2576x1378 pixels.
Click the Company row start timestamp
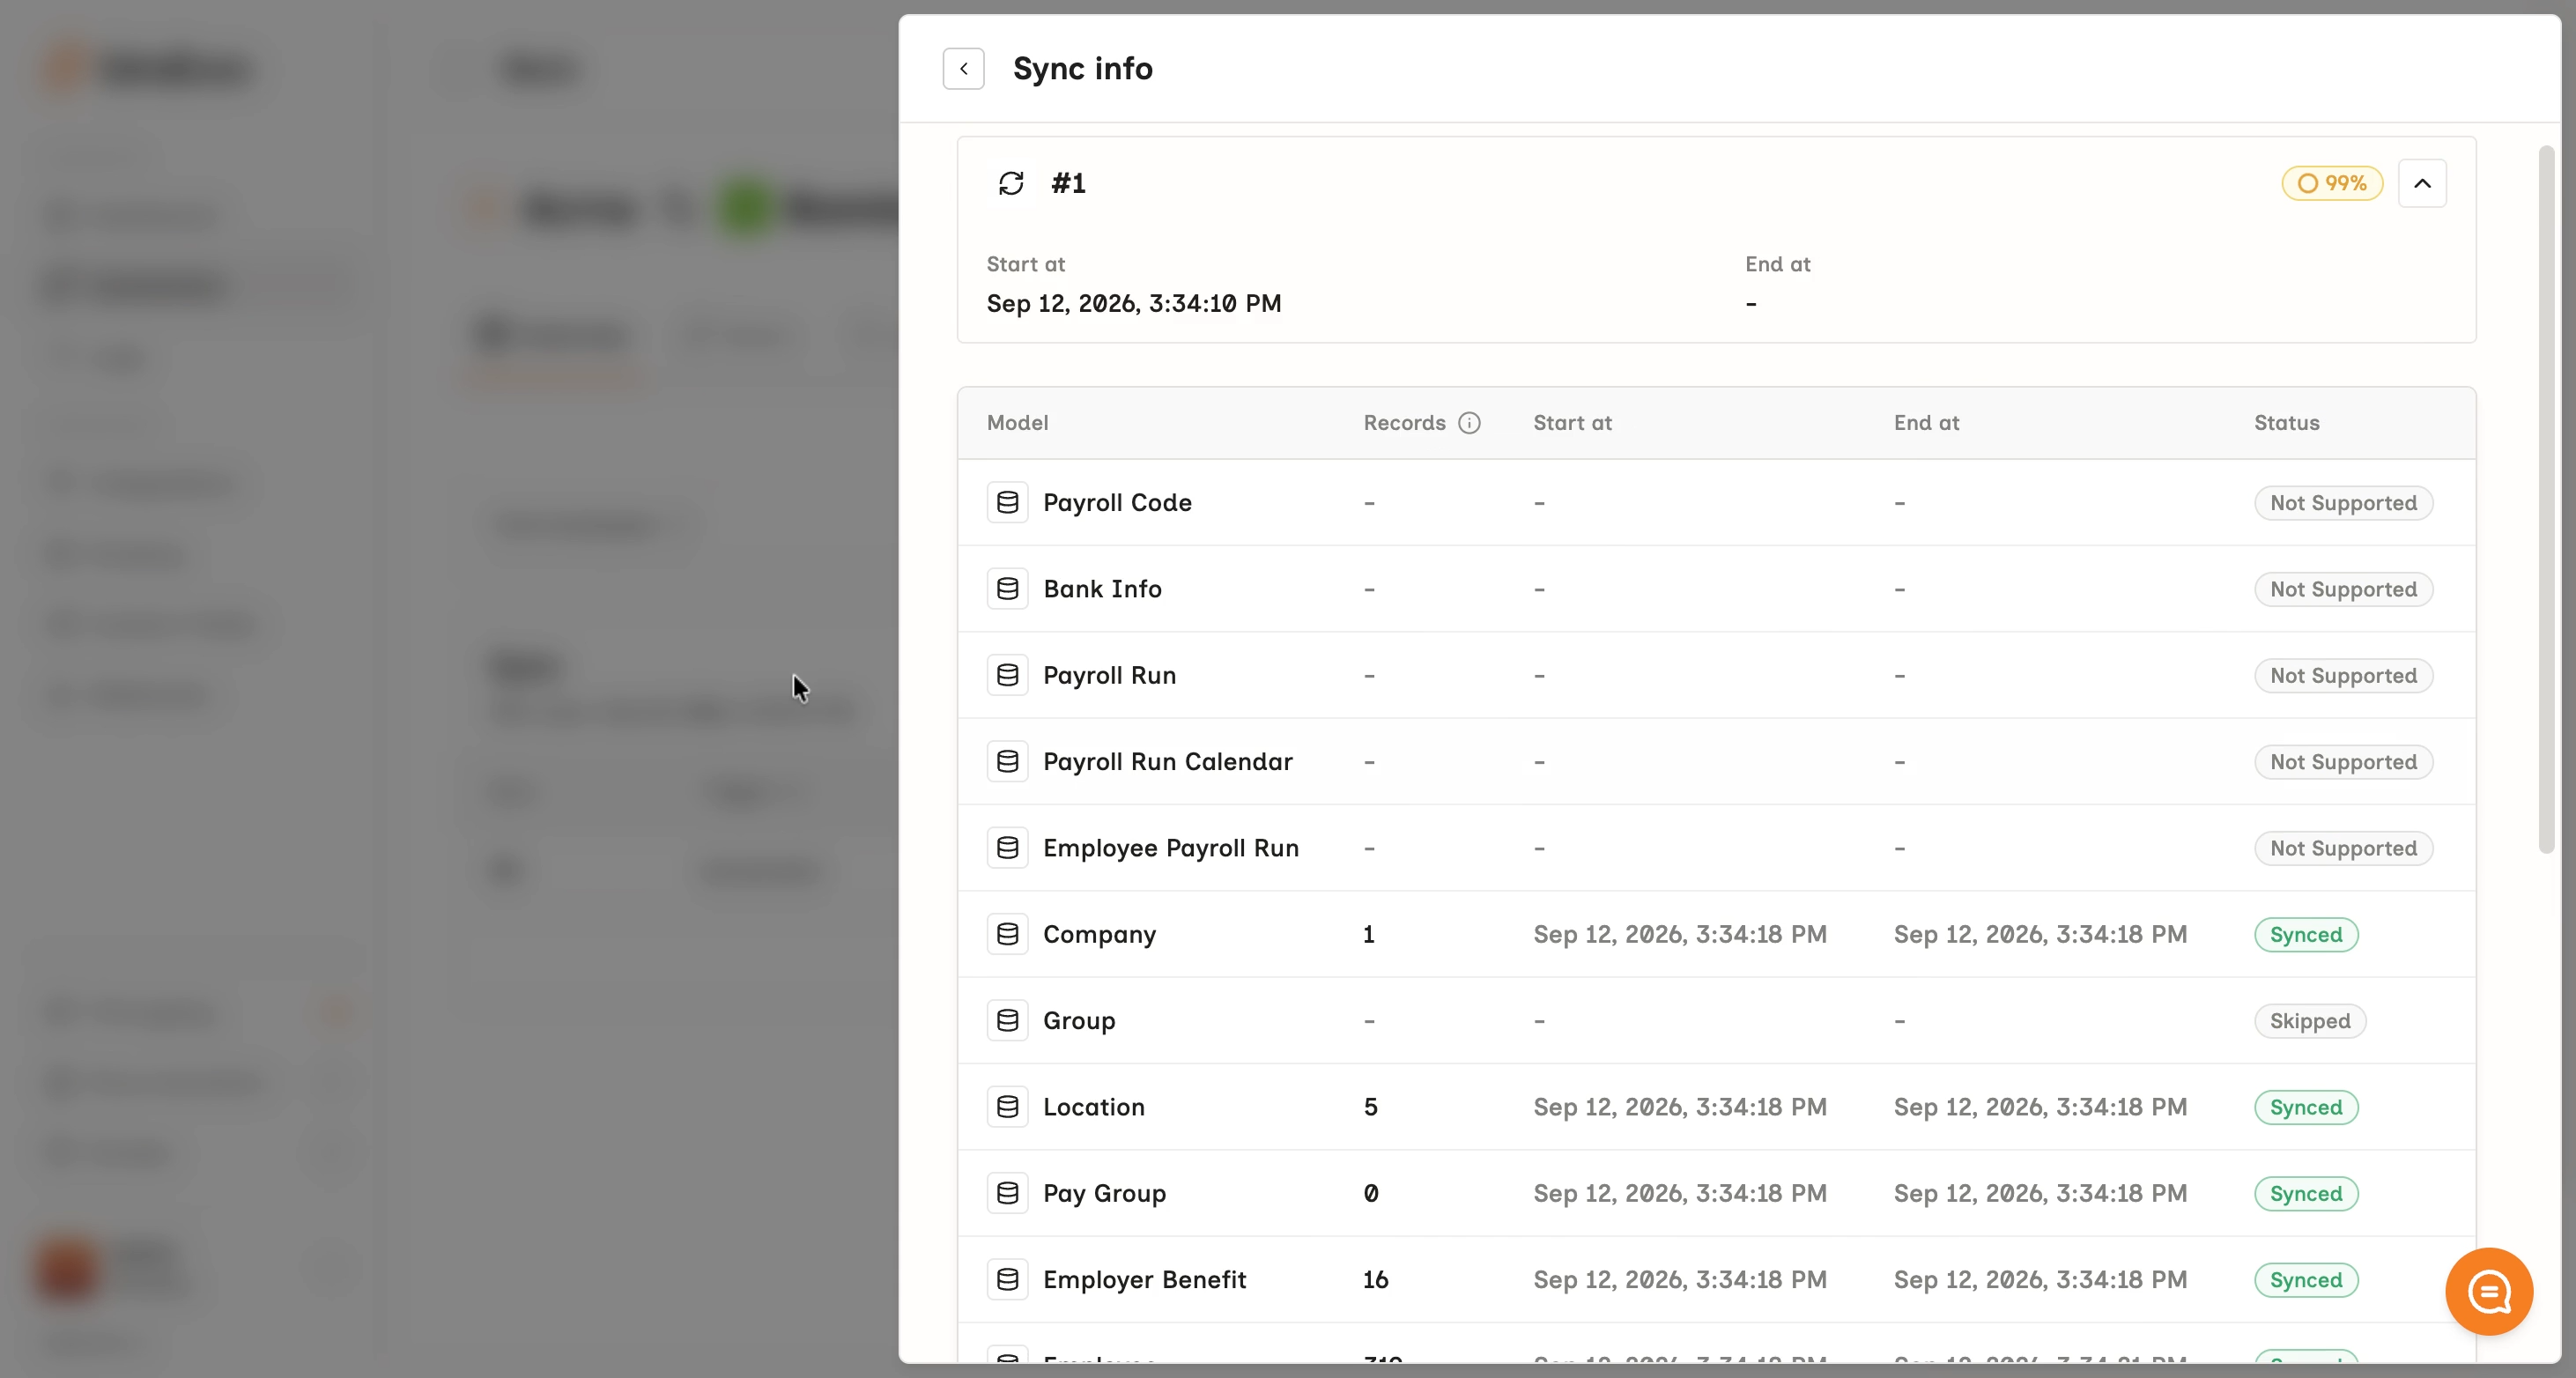(1680, 934)
